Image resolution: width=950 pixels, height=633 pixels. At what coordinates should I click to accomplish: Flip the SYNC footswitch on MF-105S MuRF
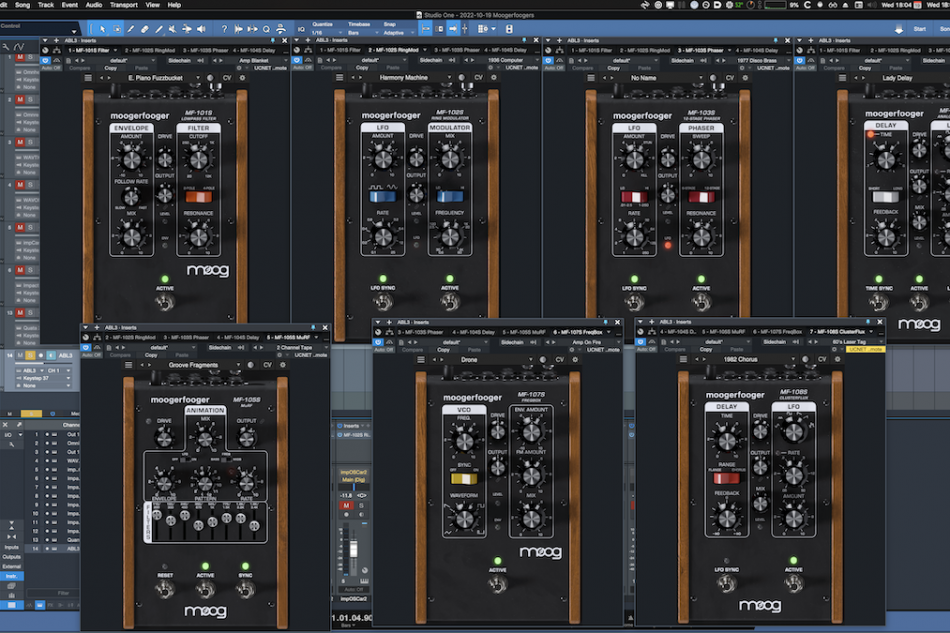[245, 589]
